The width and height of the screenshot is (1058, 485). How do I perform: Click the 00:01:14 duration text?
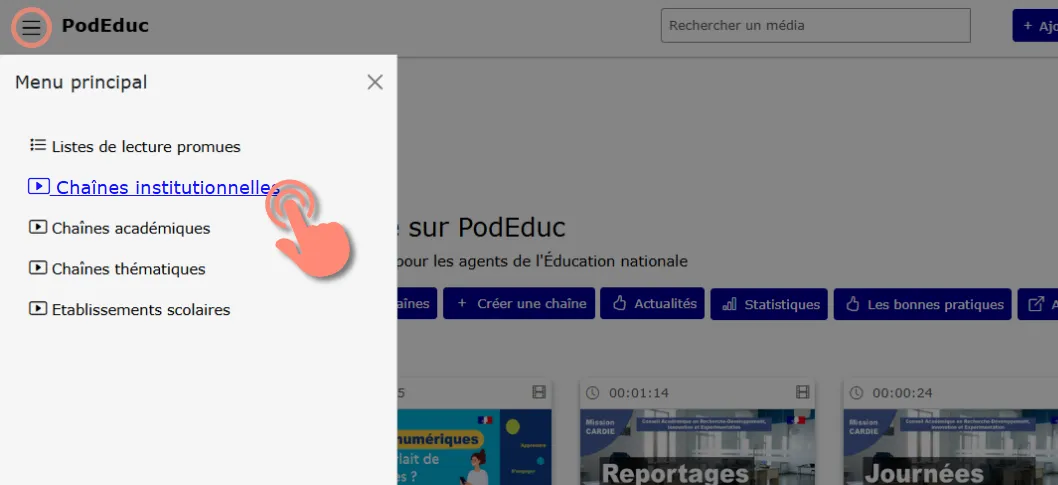tap(638, 393)
